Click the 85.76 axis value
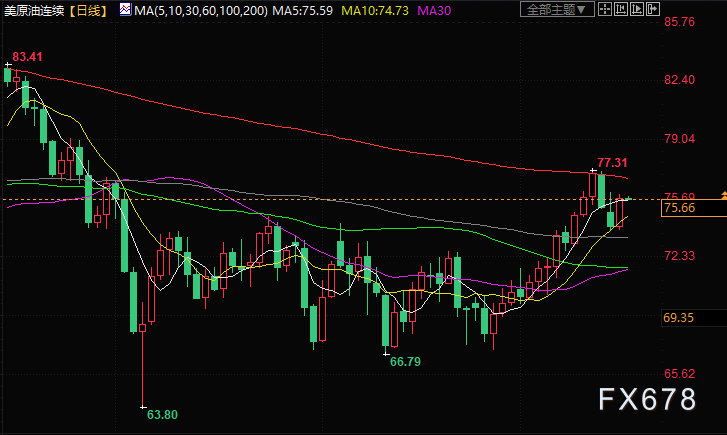The height and width of the screenshot is (435, 727). [679, 22]
